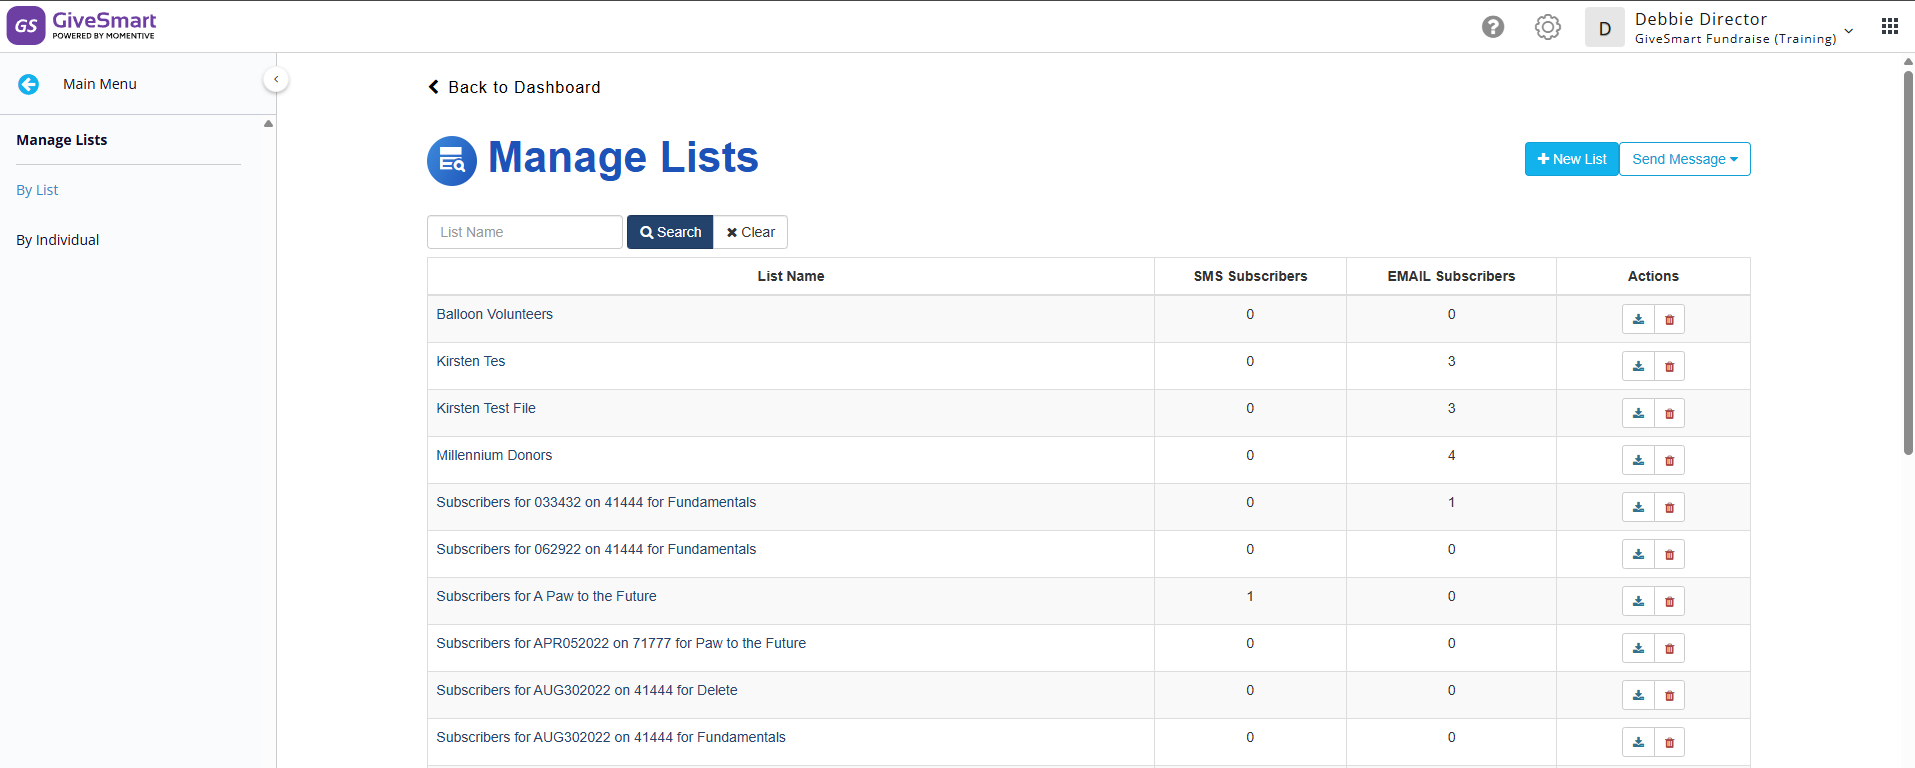Click the List Name column header
This screenshot has width=1915, height=768.
[791, 276]
